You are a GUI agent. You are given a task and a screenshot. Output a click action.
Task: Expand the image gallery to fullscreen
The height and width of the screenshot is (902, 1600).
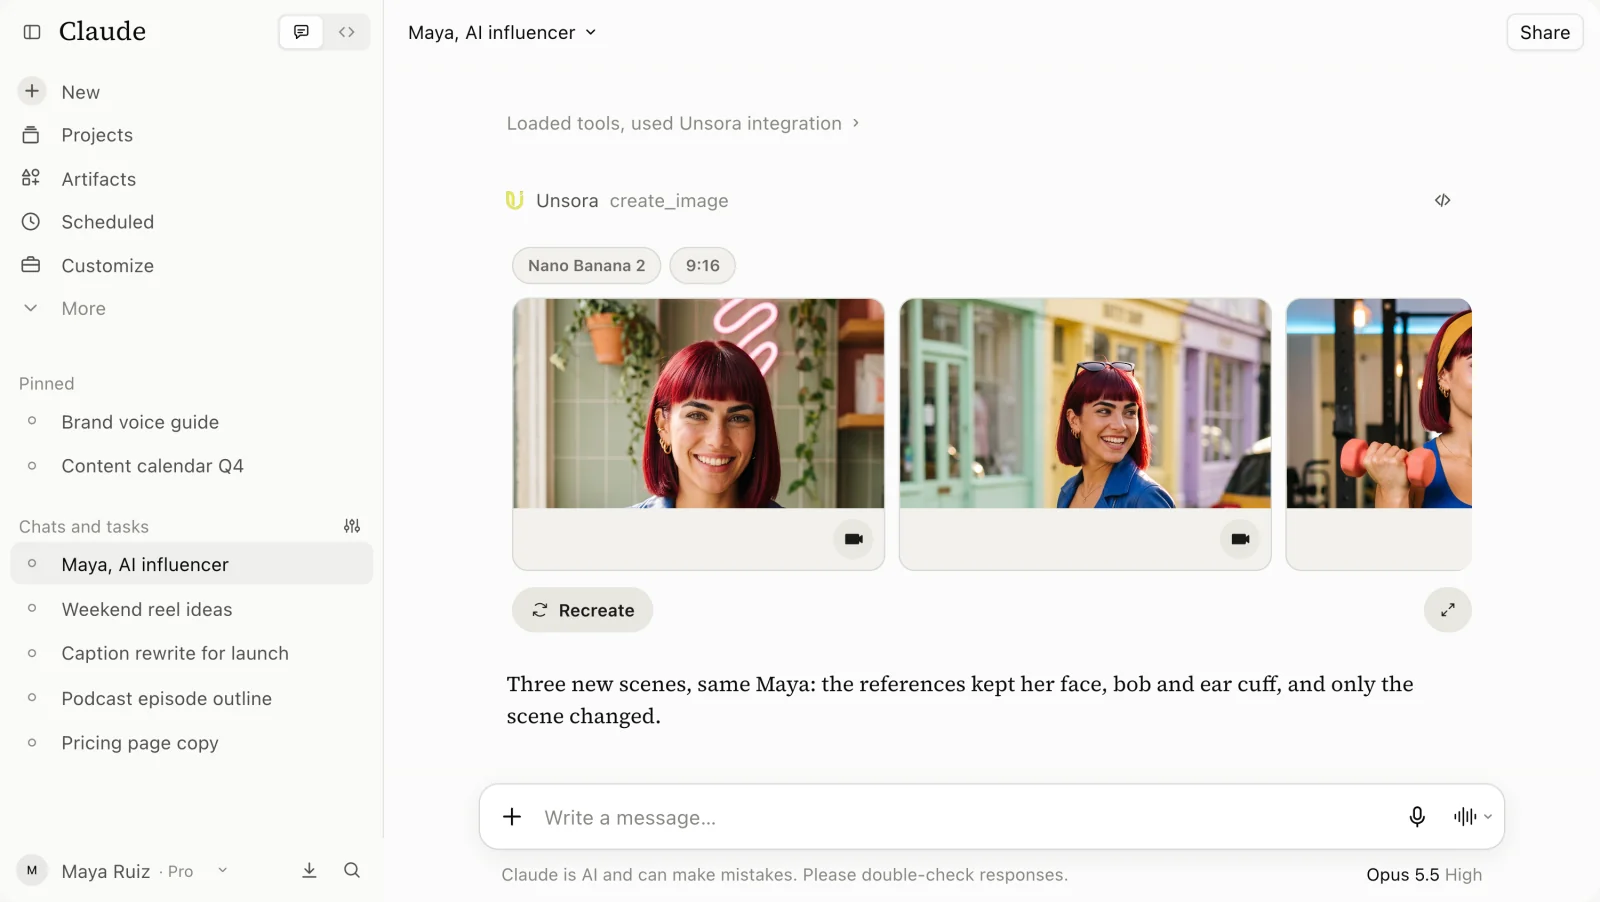coord(1448,610)
